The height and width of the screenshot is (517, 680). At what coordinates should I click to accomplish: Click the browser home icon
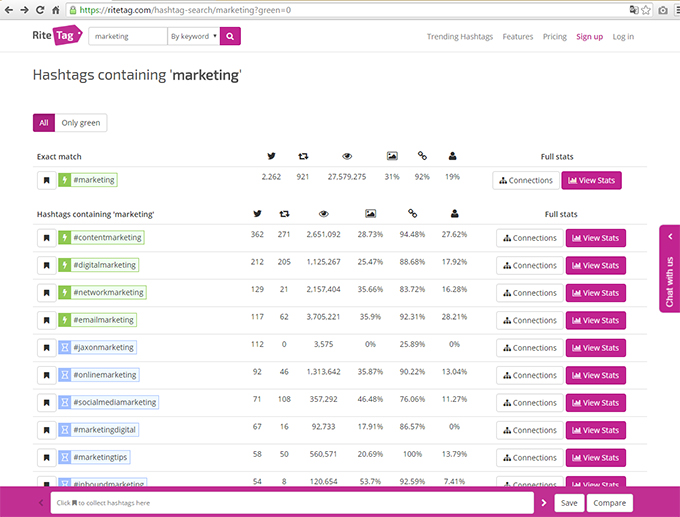pyautogui.click(x=56, y=10)
